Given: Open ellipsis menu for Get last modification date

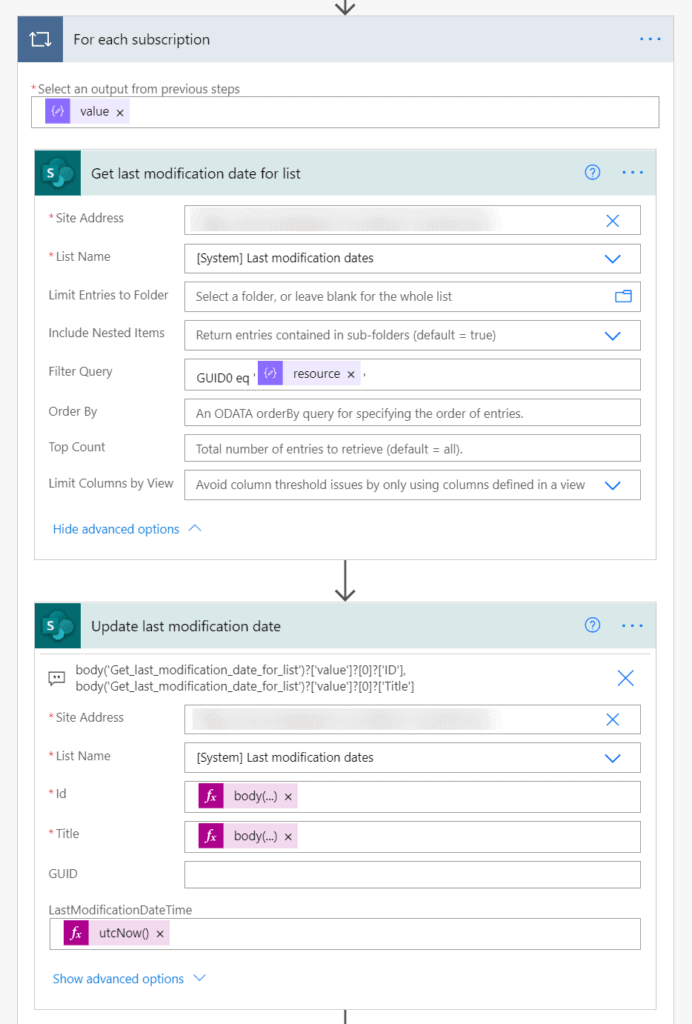Looking at the screenshot, I should 632,173.
